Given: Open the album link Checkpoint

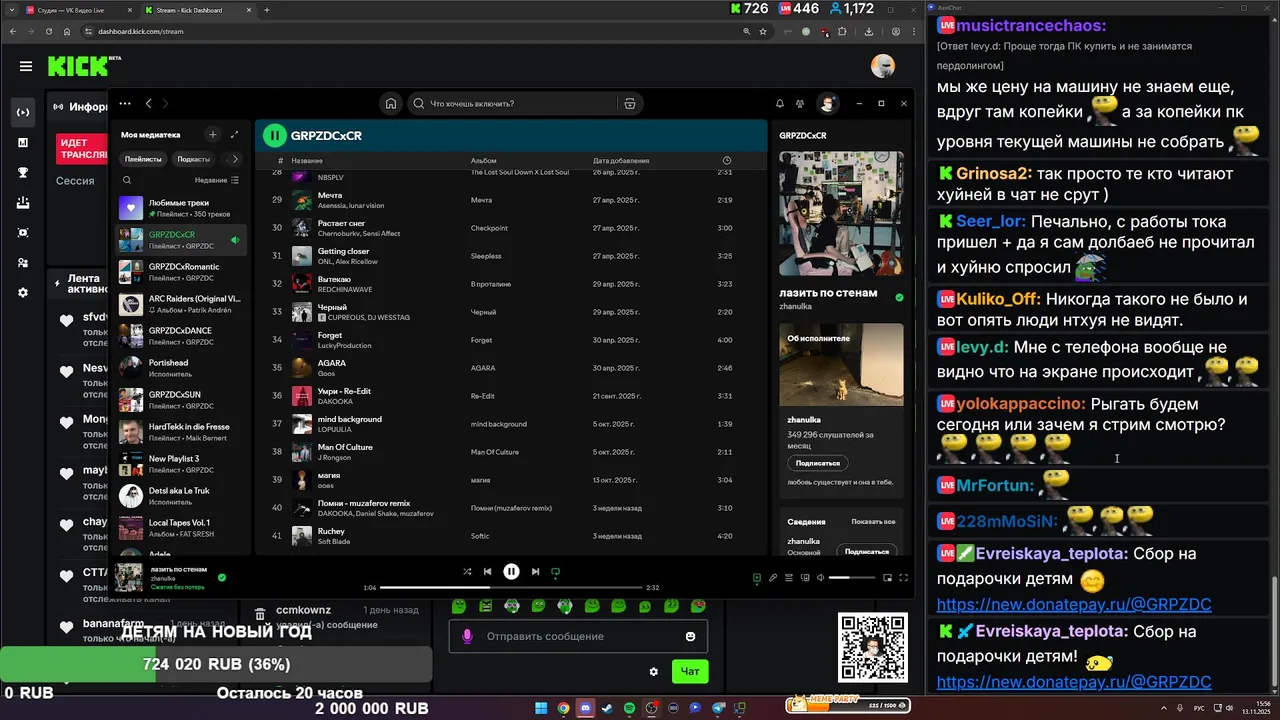Looking at the screenshot, I should [x=490, y=228].
